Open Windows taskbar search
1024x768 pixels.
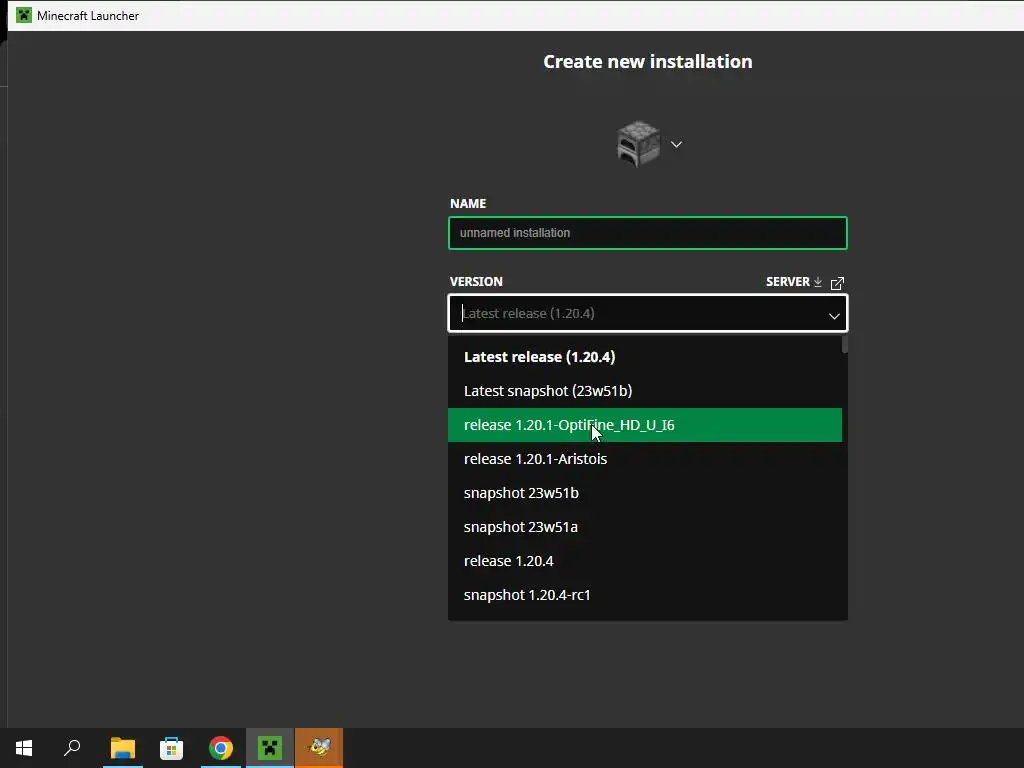(x=72, y=748)
